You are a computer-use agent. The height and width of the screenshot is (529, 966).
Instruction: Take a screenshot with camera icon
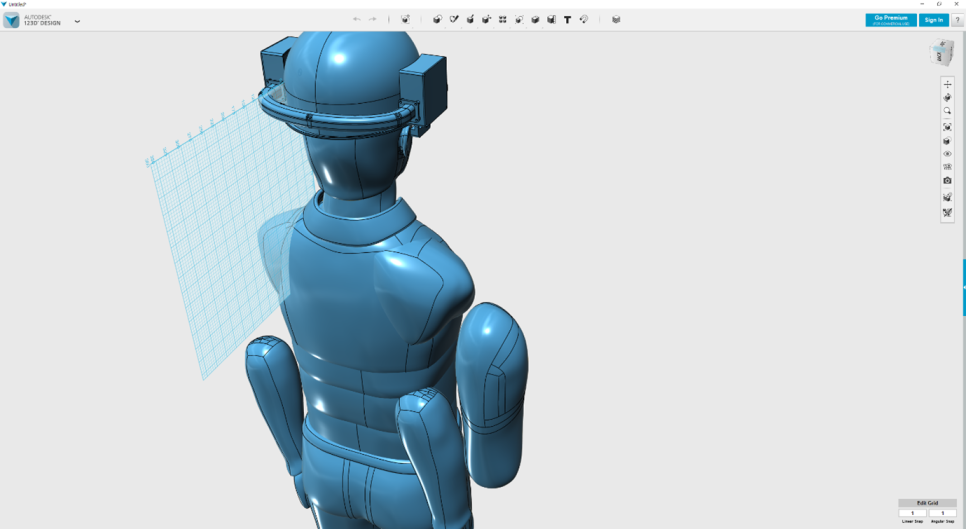[947, 181]
